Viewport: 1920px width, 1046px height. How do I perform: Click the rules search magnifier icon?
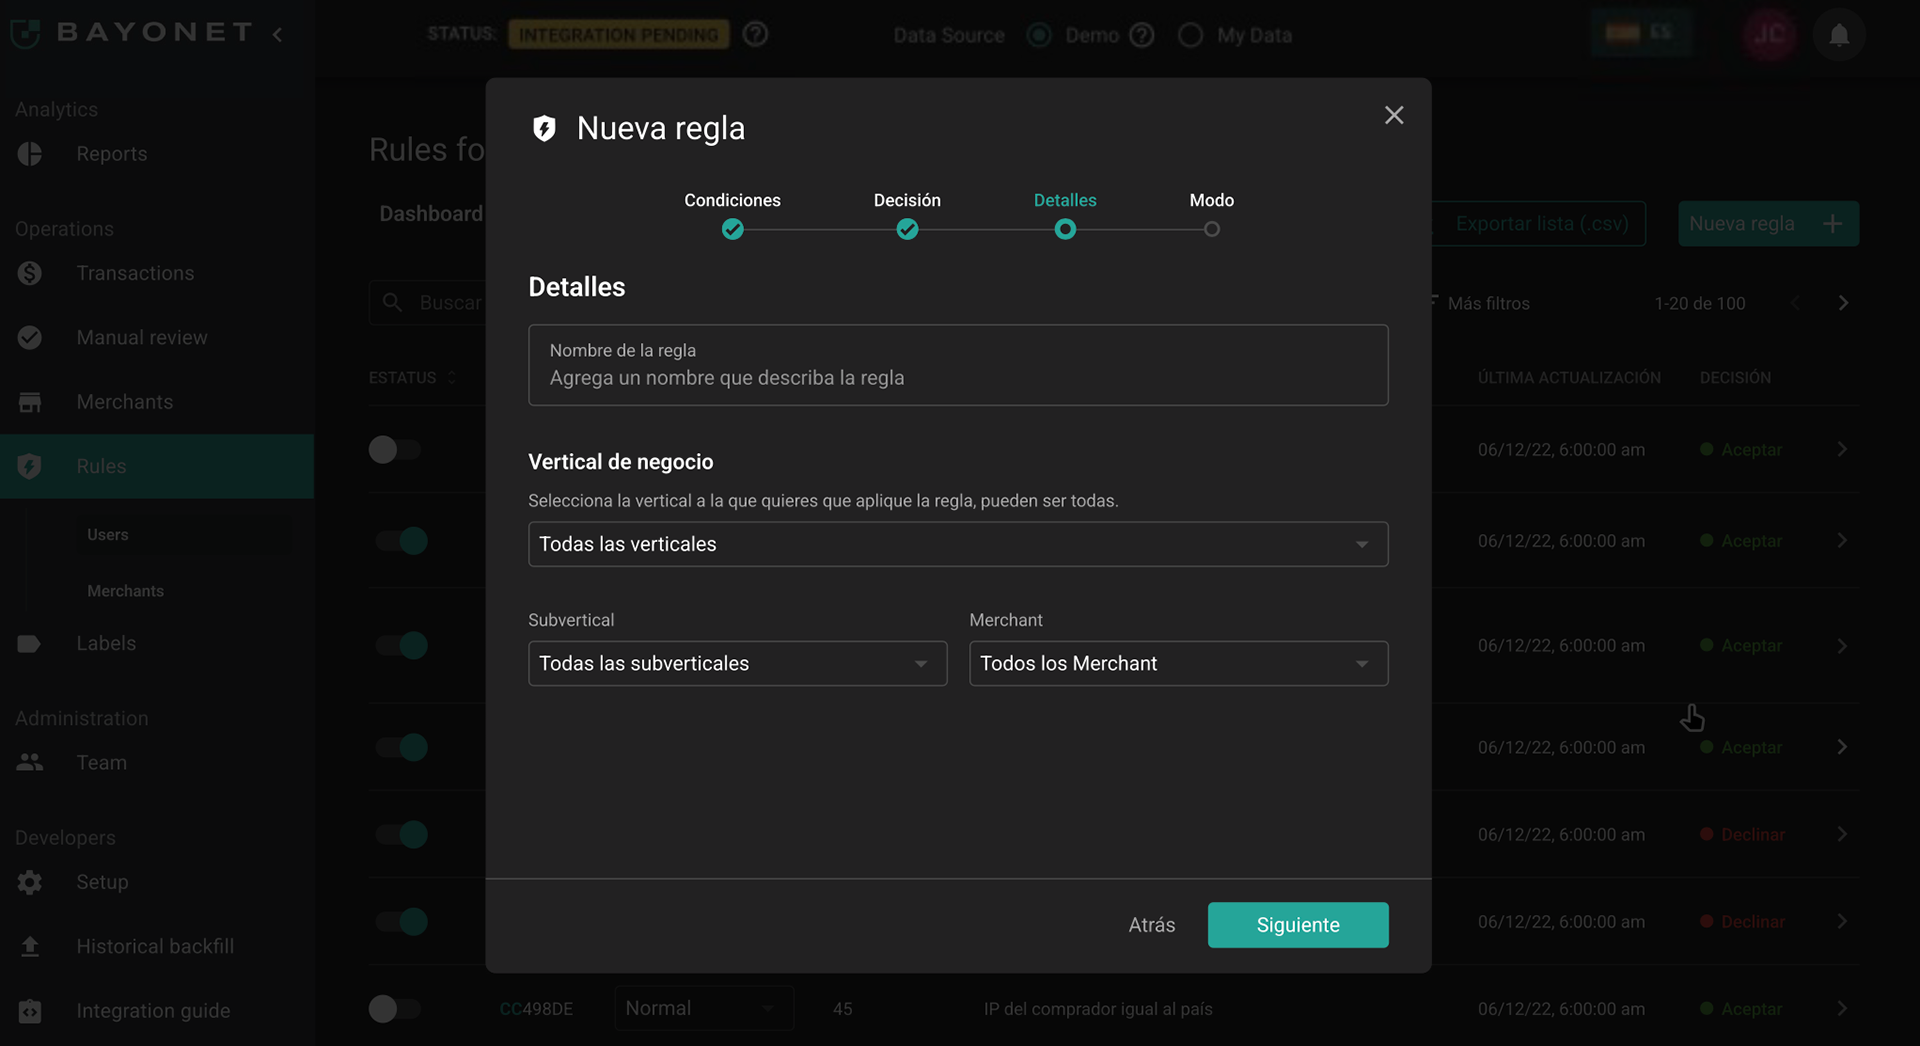(392, 302)
